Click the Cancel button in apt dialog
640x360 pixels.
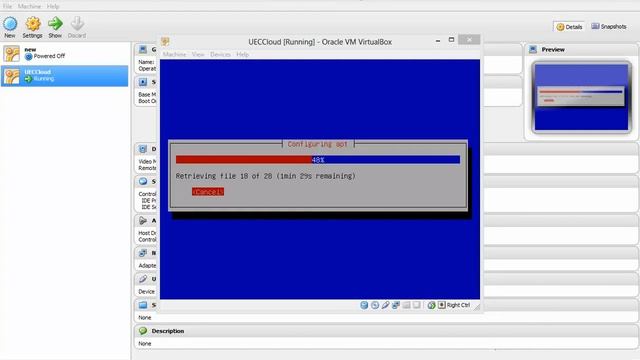pyautogui.click(x=208, y=191)
